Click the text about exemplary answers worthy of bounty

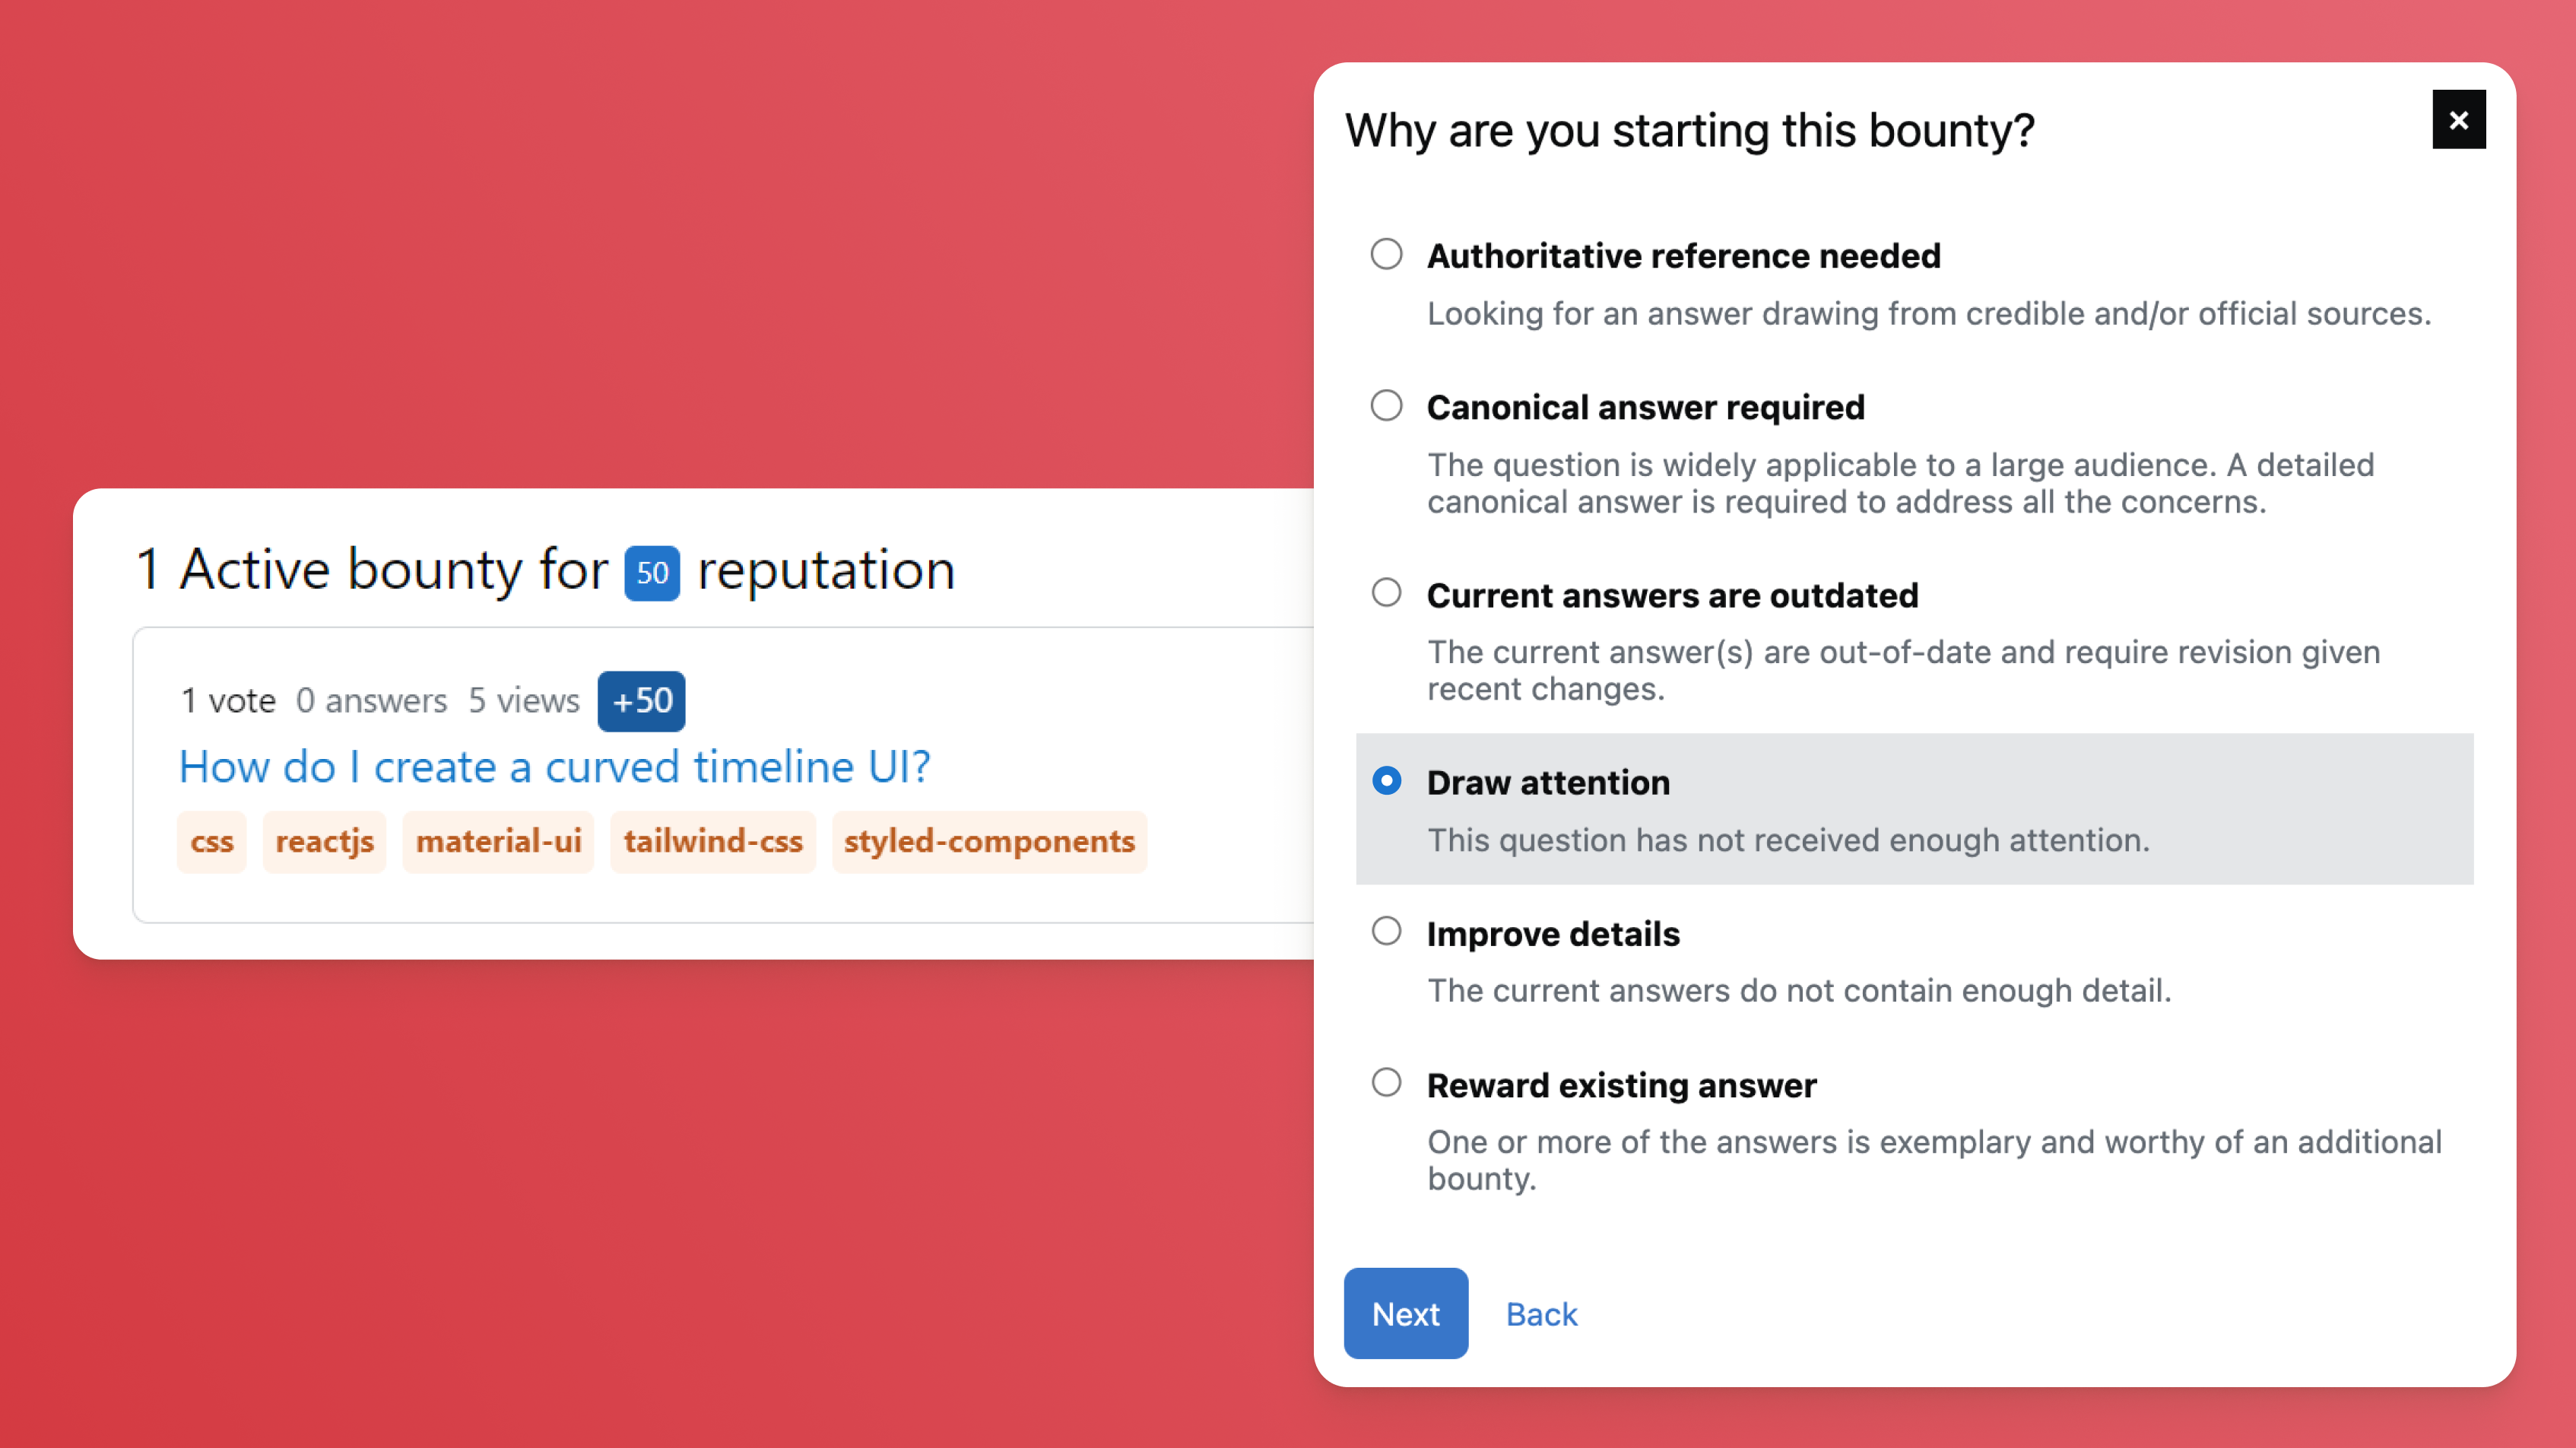click(x=1934, y=1160)
